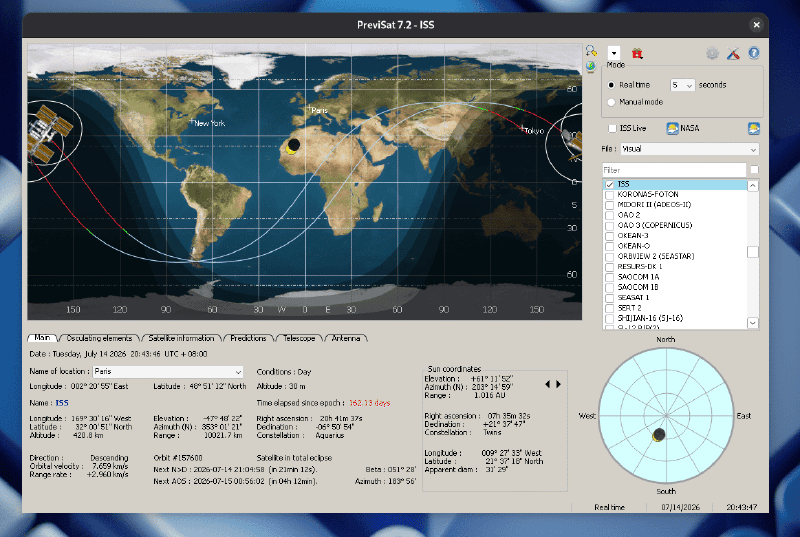Check the OKEAN-3 checkbox
The height and width of the screenshot is (537, 800).
click(609, 236)
